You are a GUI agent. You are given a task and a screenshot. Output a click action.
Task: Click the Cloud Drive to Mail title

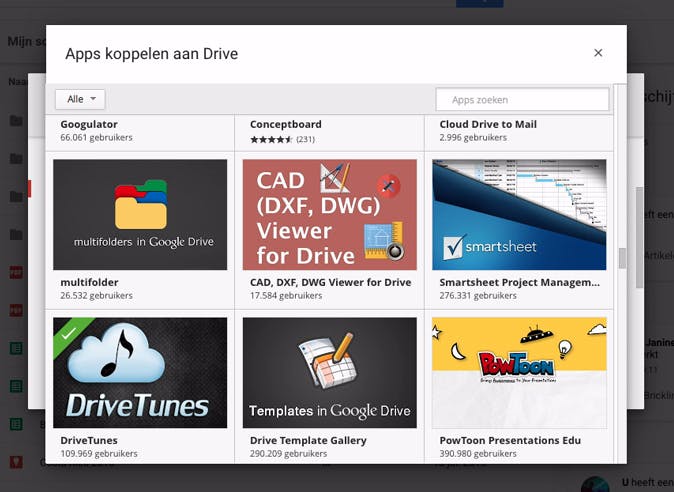(x=488, y=124)
